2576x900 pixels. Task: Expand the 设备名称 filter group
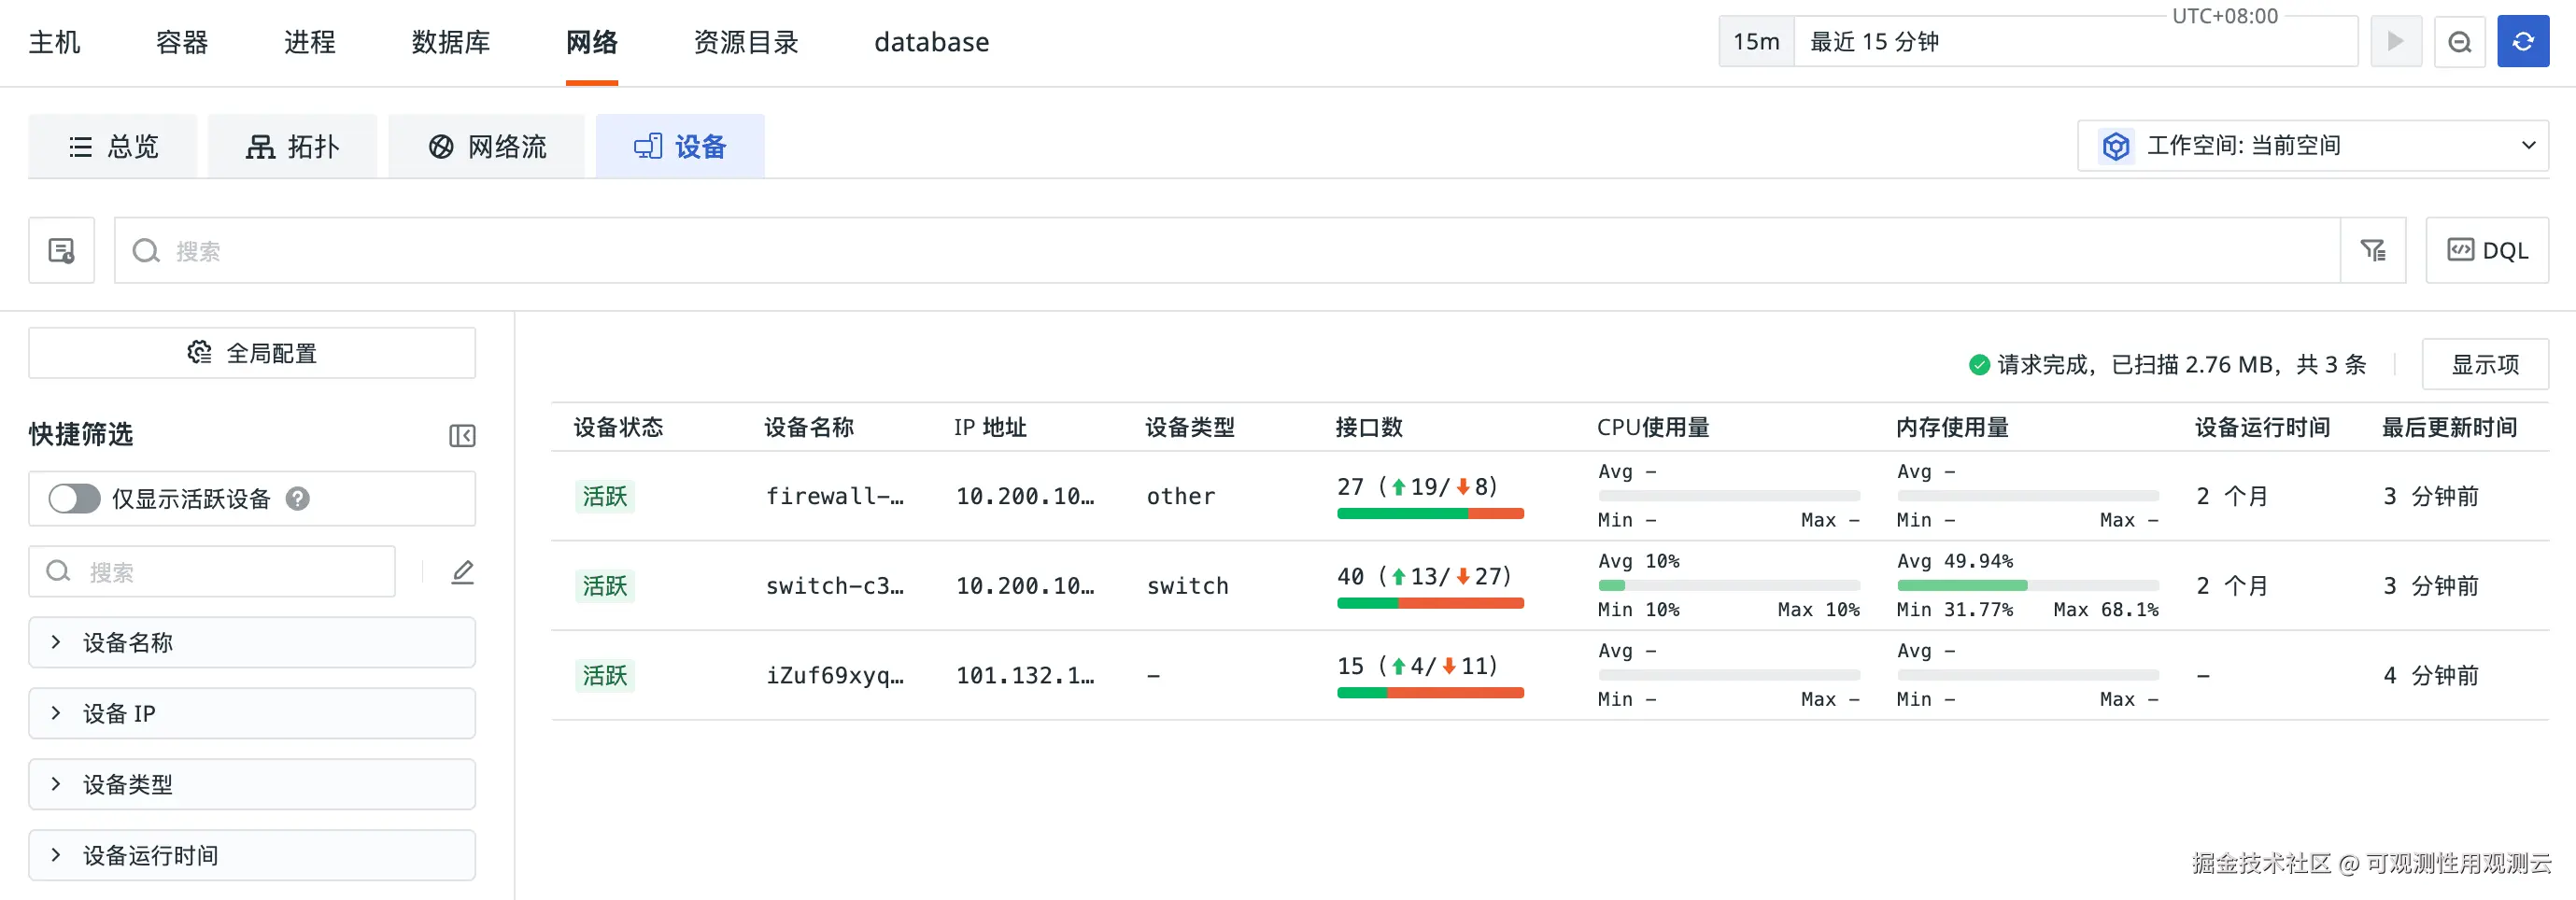(x=252, y=642)
